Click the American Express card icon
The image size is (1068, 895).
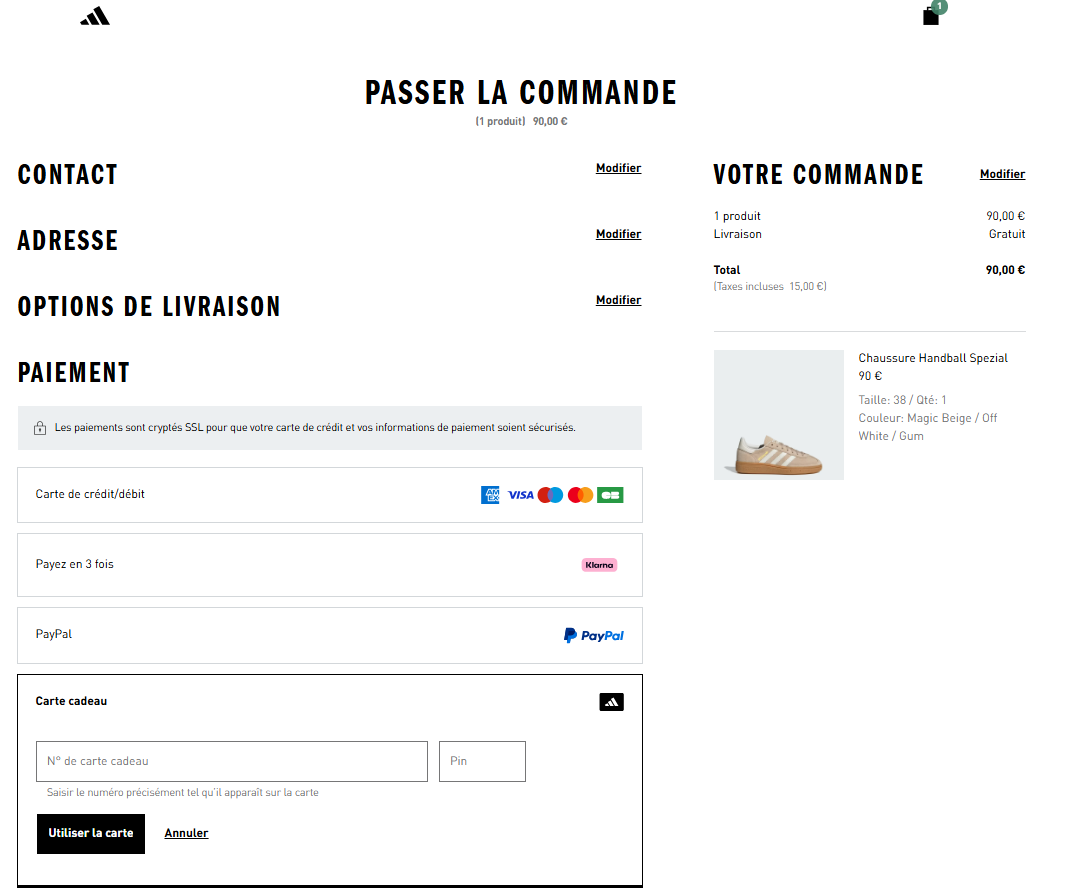click(x=490, y=495)
